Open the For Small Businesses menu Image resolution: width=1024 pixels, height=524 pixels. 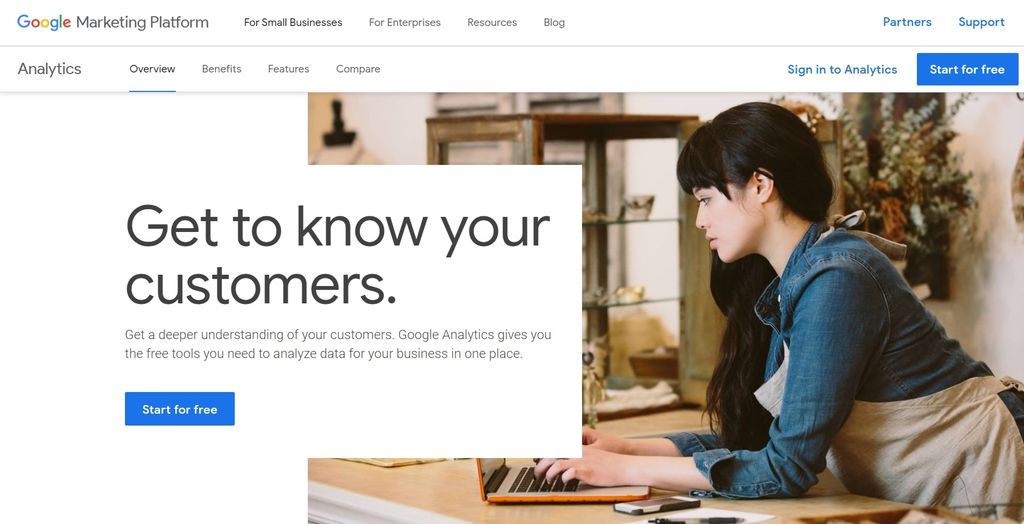click(x=293, y=22)
